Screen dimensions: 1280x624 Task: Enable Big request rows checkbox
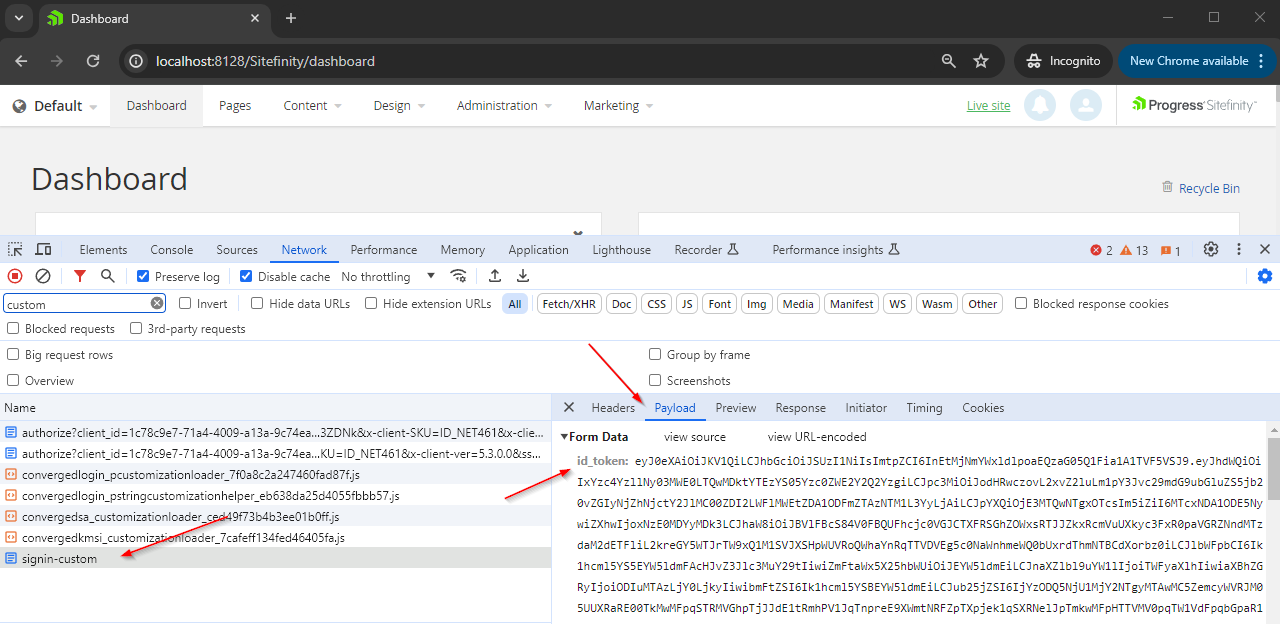pos(13,354)
